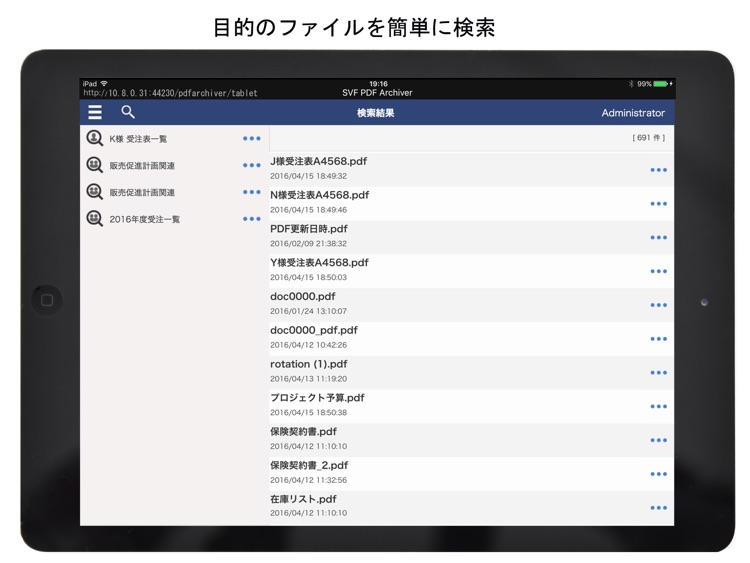The height and width of the screenshot is (563, 750).
Task: Open more options for 保険契約書.pdf
Action: pyautogui.click(x=659, y=440)
